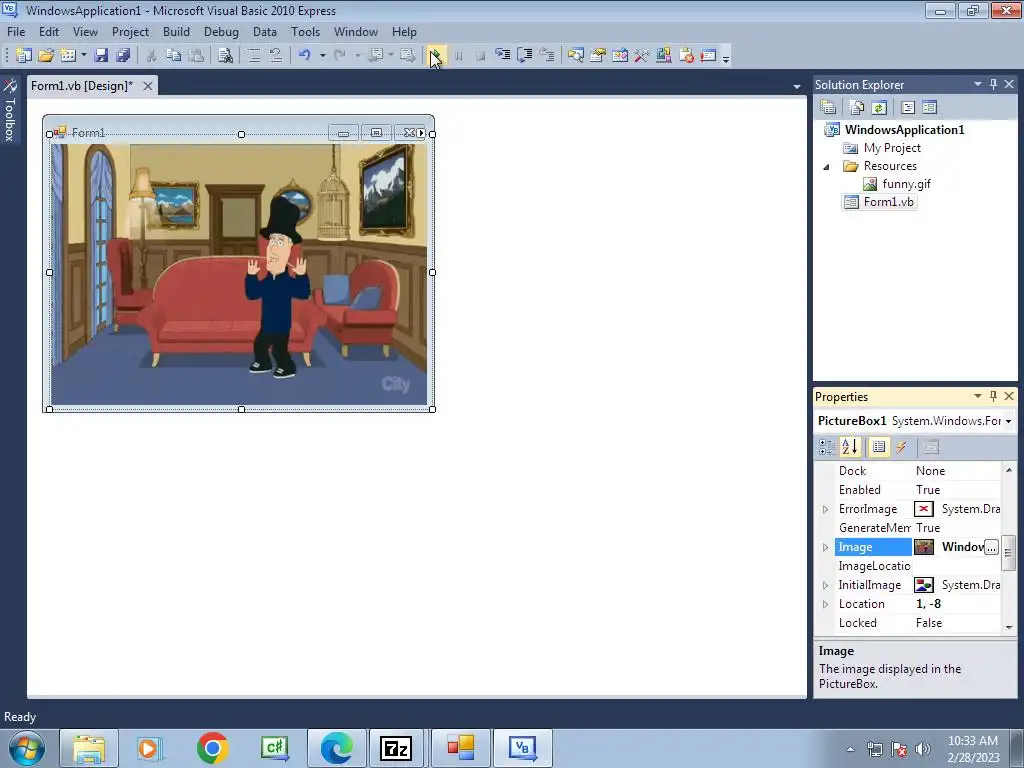This screenshot has height=768, width=1024.
Task: Expand the Location property row
Action: (x=825, y=604)
